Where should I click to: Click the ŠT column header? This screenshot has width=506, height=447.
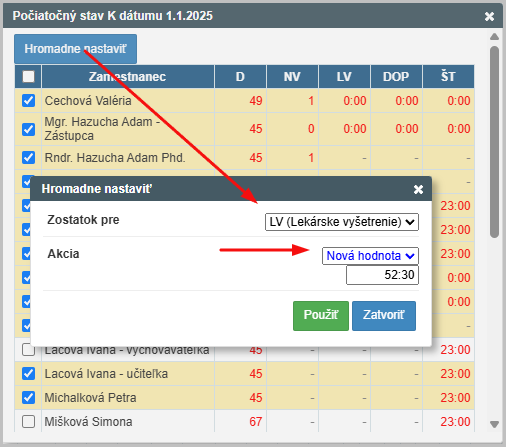(448, 77)
